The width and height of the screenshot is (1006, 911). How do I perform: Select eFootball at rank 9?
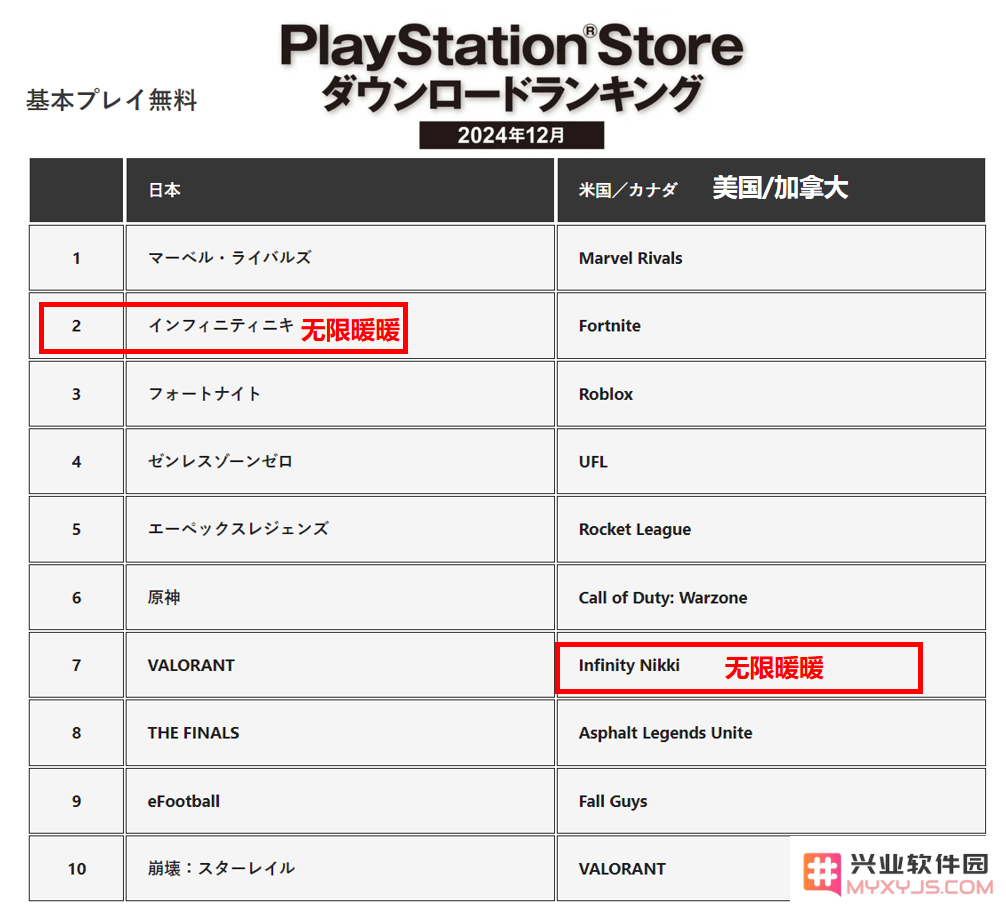tap(183, 801)
